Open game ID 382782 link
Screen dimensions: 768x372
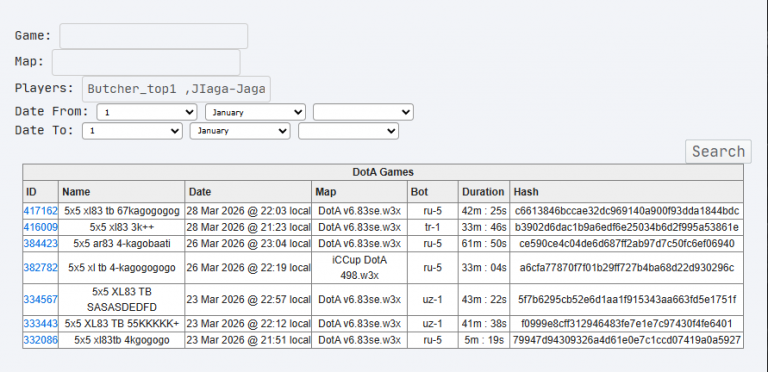41,267
